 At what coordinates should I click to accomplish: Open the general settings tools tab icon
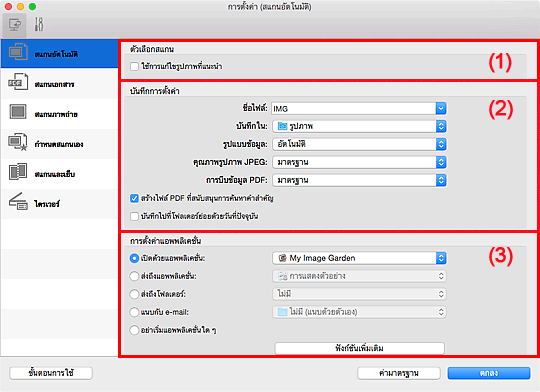(39, 25)
